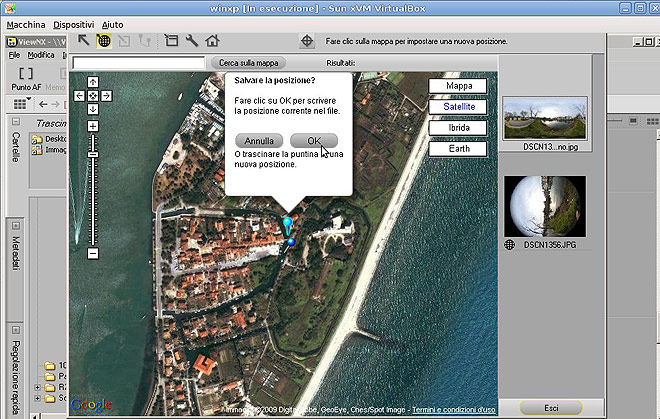Click globe icon beside DSCN1356.JPG
The width and height of the screenshot is (660, 419).
(x=510, y=245)
